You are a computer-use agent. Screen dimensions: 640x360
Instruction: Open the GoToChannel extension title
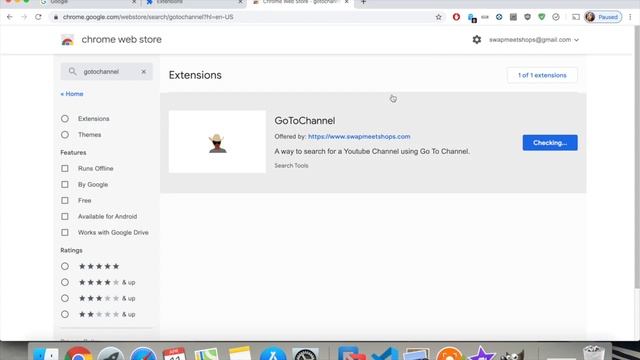(x=305, y=121)
